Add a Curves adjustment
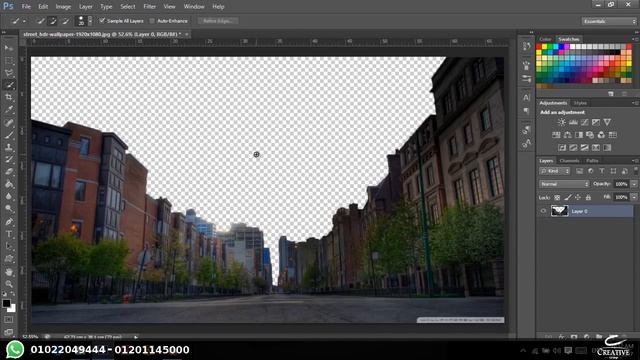This screenshot has width=640, height=360. [x=584, y=122]
